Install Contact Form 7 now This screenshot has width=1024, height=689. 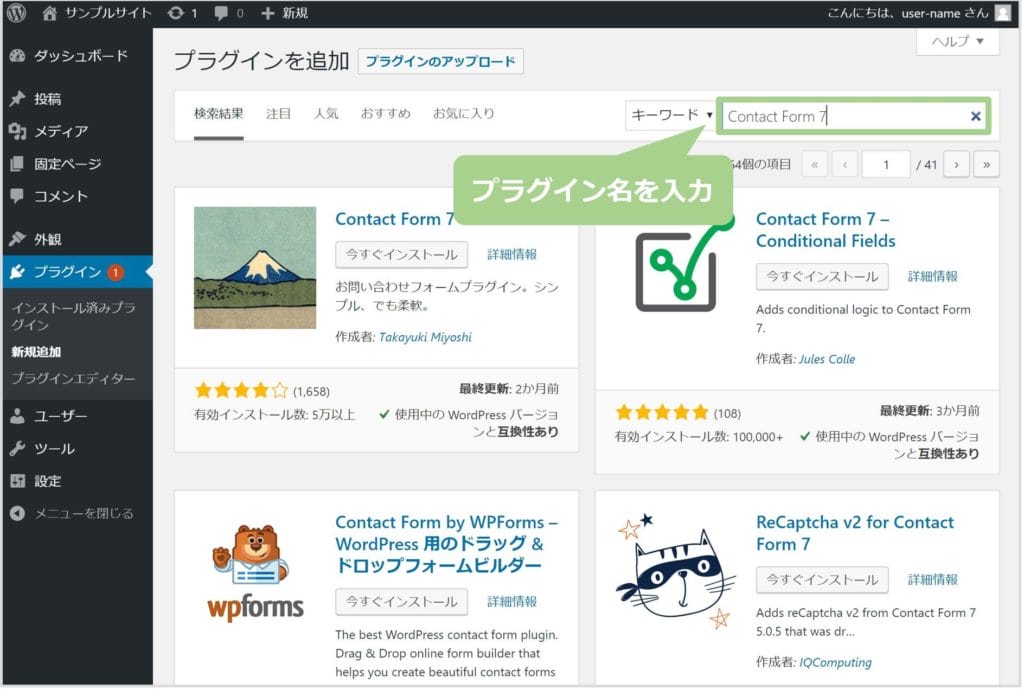click(x=402, y=255)
